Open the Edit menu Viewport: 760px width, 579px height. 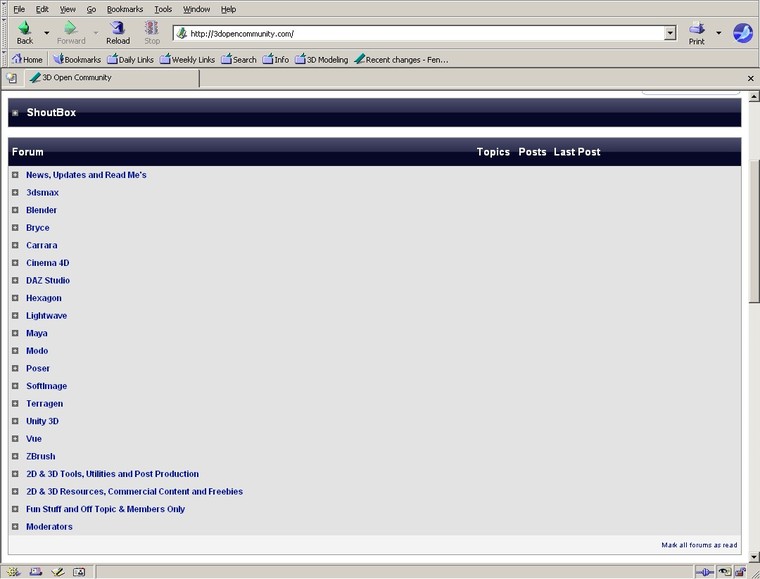(42, 9)
